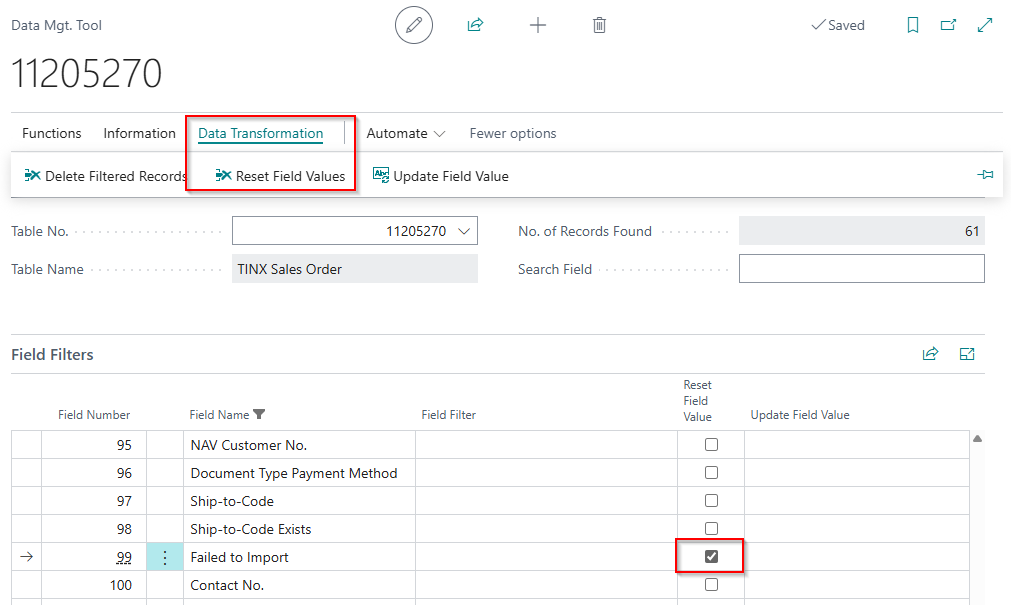
Task: Toggle Reset checkbox for Ship-to-Code Exists
Action: 711,528
